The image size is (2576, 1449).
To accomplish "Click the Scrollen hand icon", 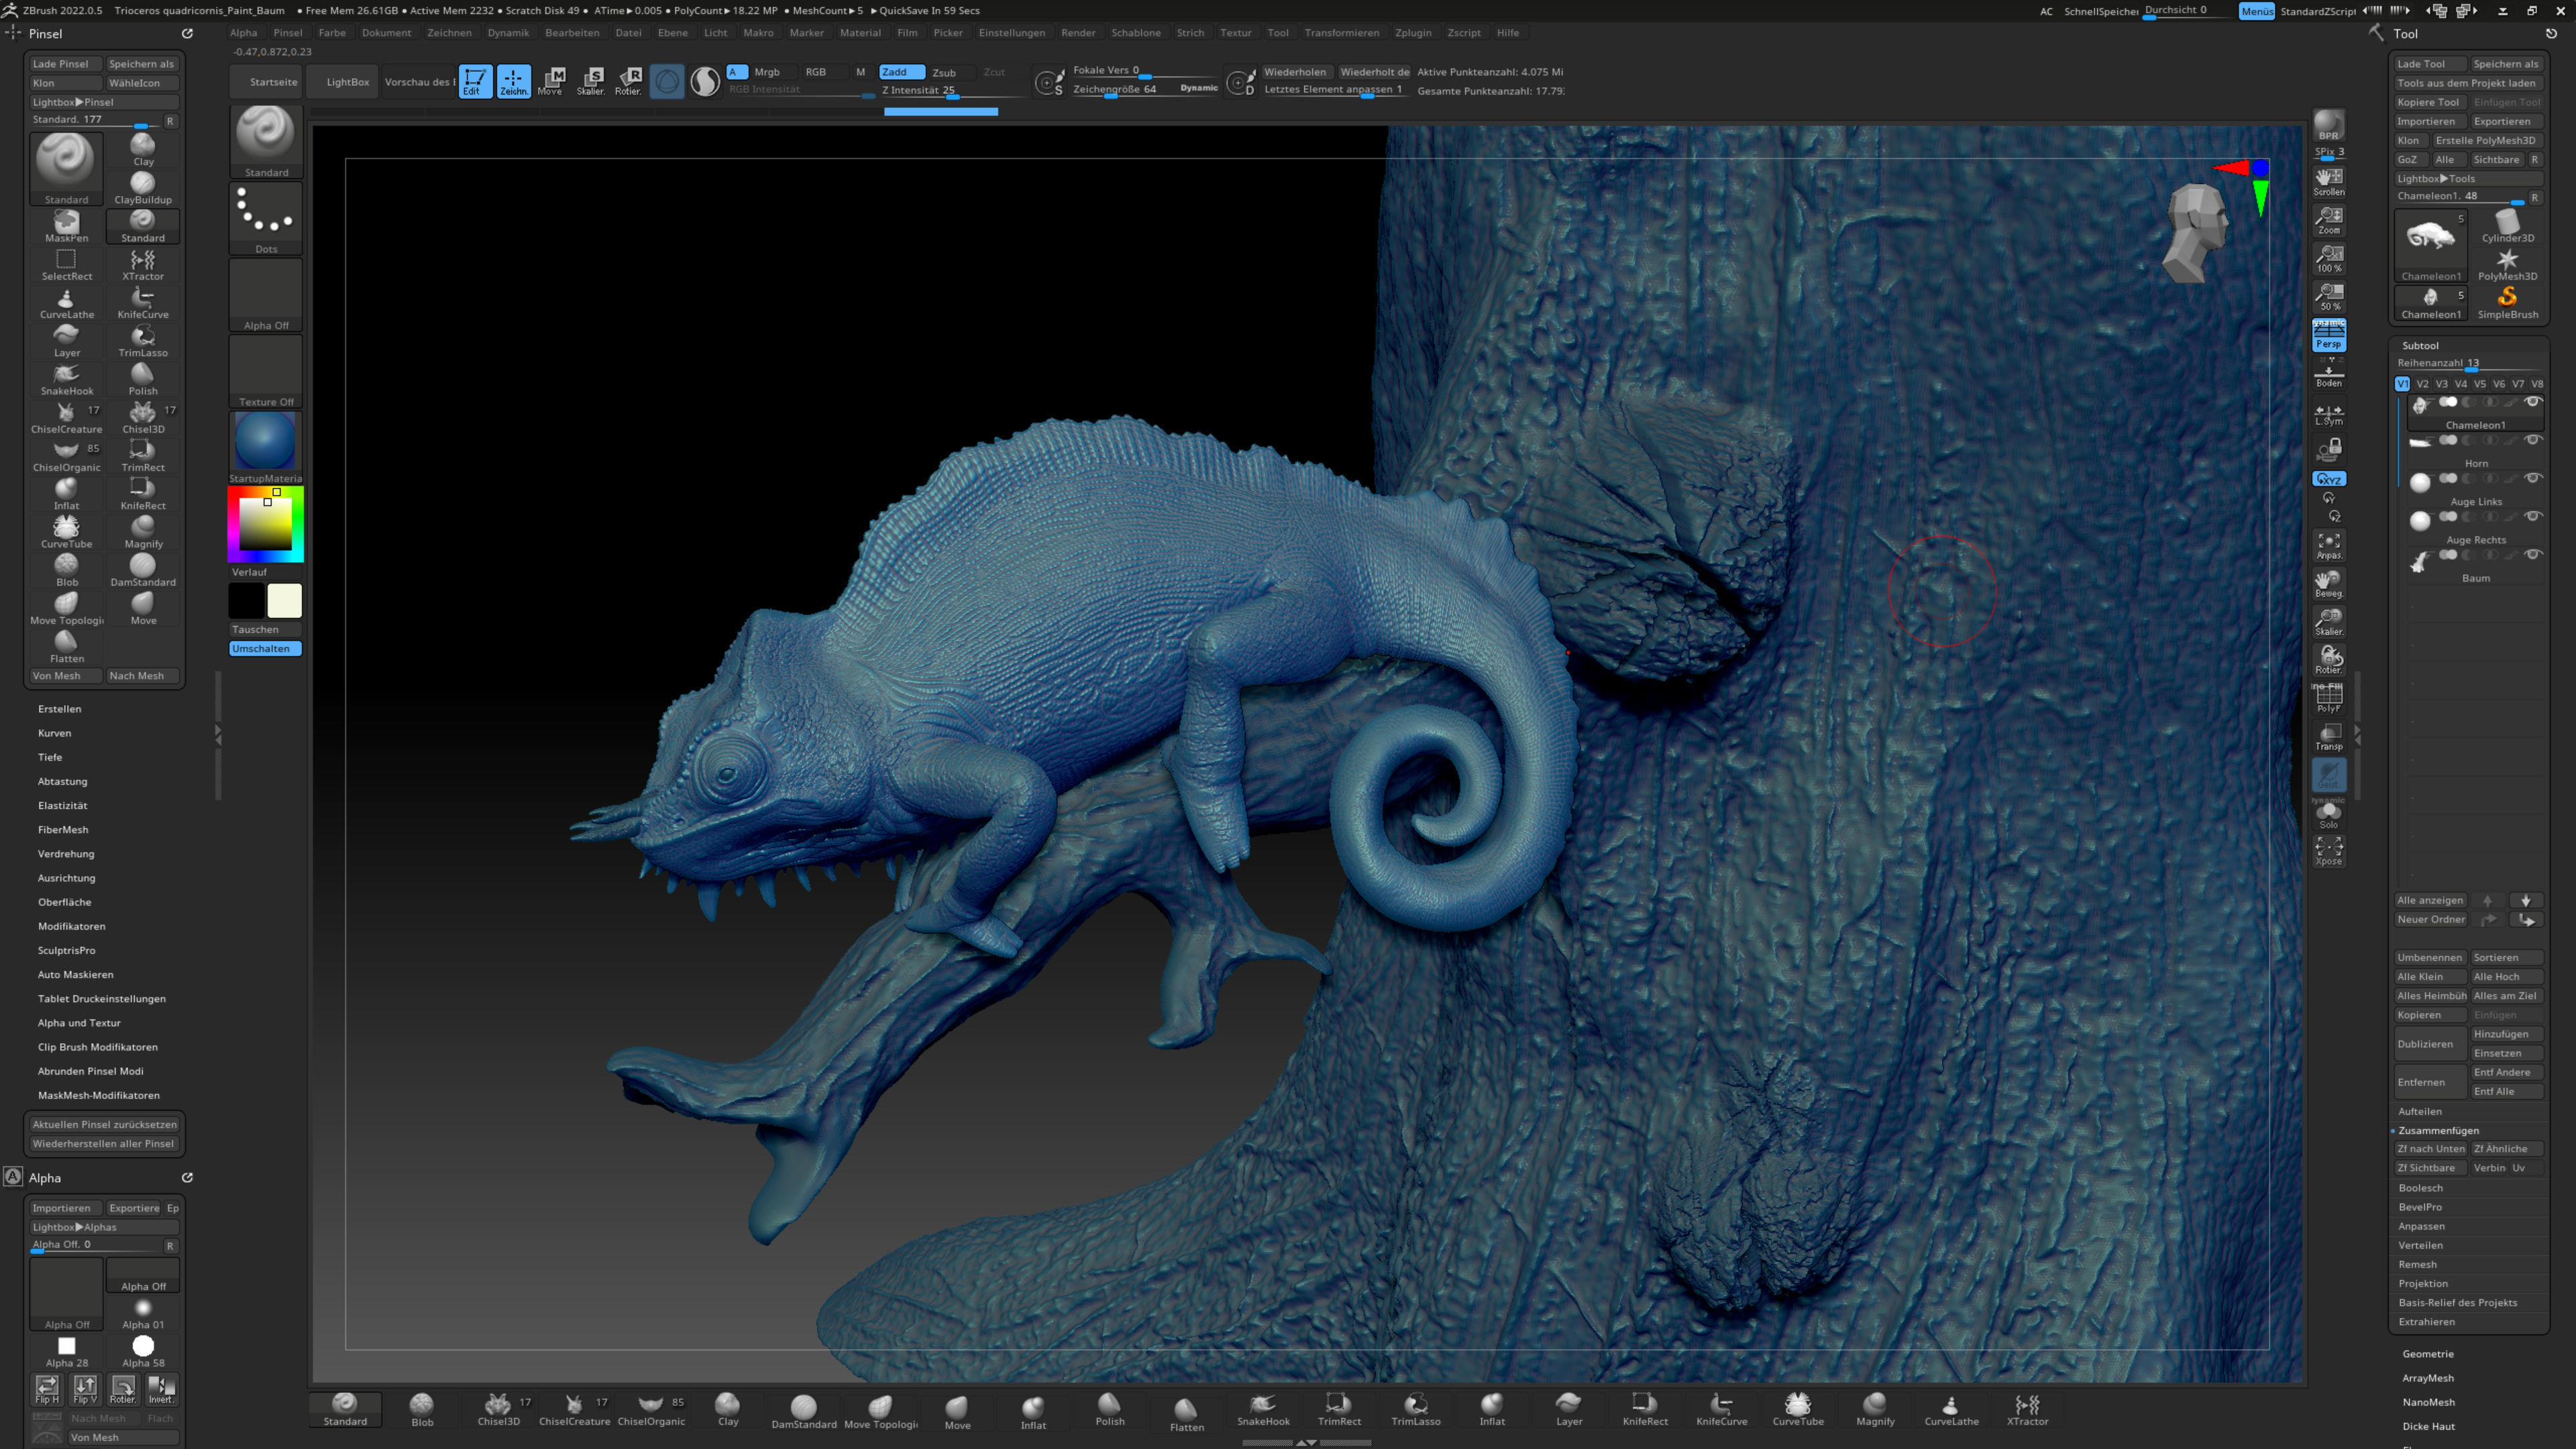I will click(x=2329, y=181).
